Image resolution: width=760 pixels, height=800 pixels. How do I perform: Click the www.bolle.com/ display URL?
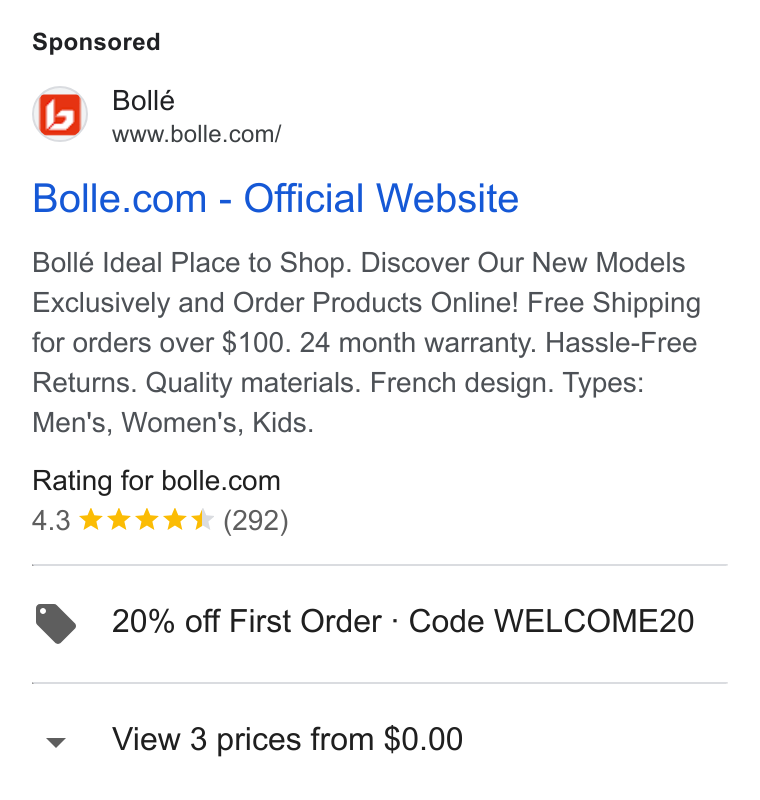[x=196, y=135]
